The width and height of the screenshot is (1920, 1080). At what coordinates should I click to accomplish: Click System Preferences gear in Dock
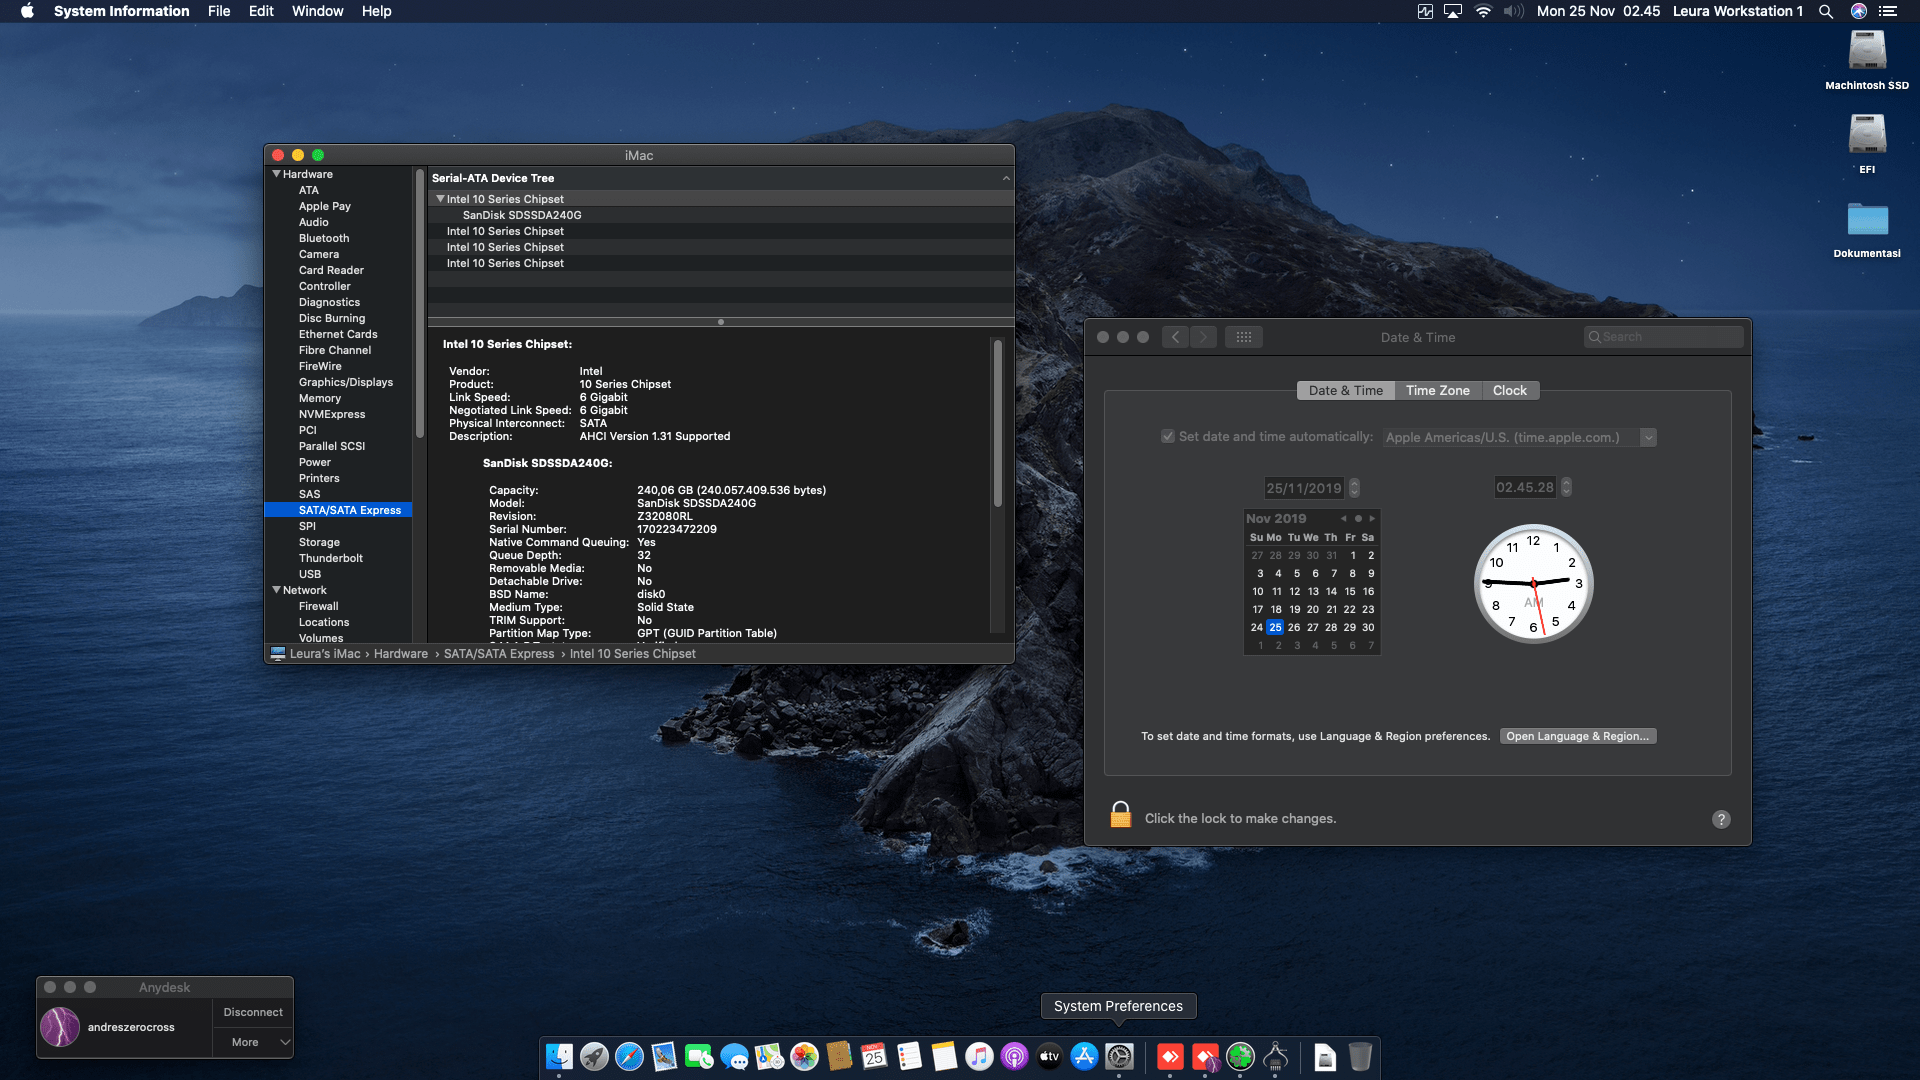tap(1119, 1056)
